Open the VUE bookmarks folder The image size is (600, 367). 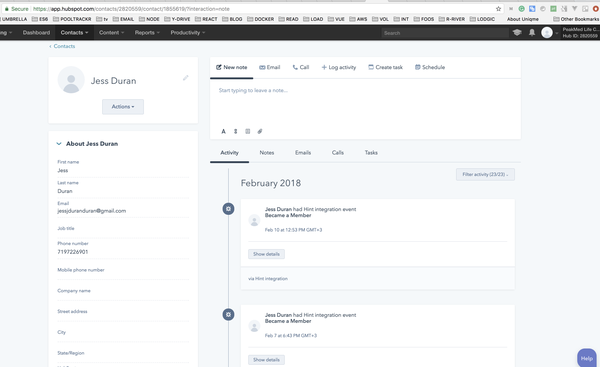(x=336, y=19)
